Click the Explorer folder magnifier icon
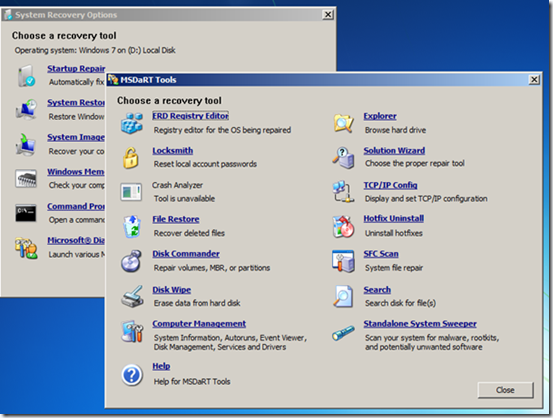The image size is (553, 418). click(x=344, y=123)
